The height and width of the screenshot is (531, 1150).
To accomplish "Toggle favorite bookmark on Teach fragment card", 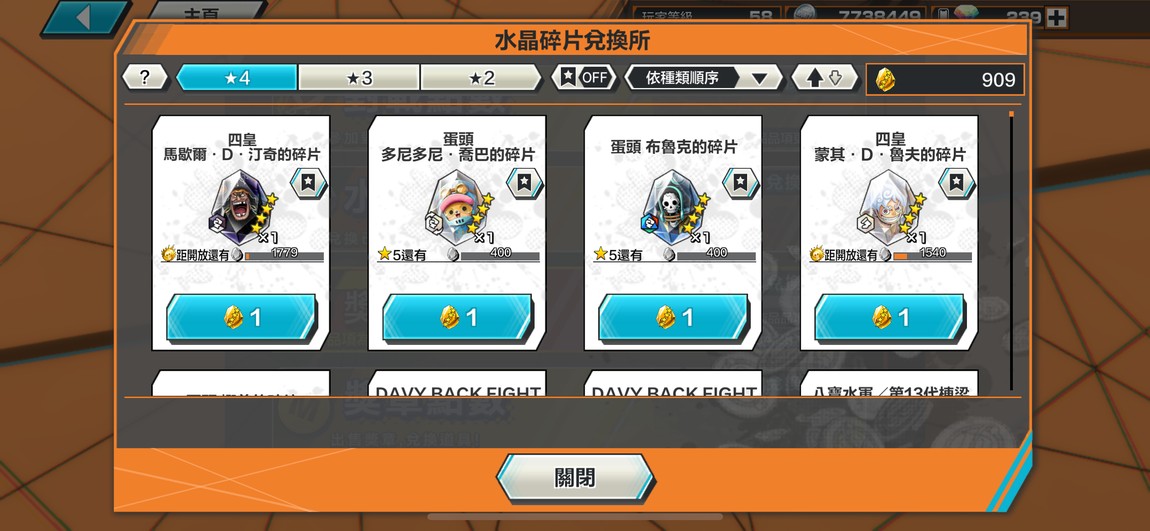I will [x=308, y=183].
